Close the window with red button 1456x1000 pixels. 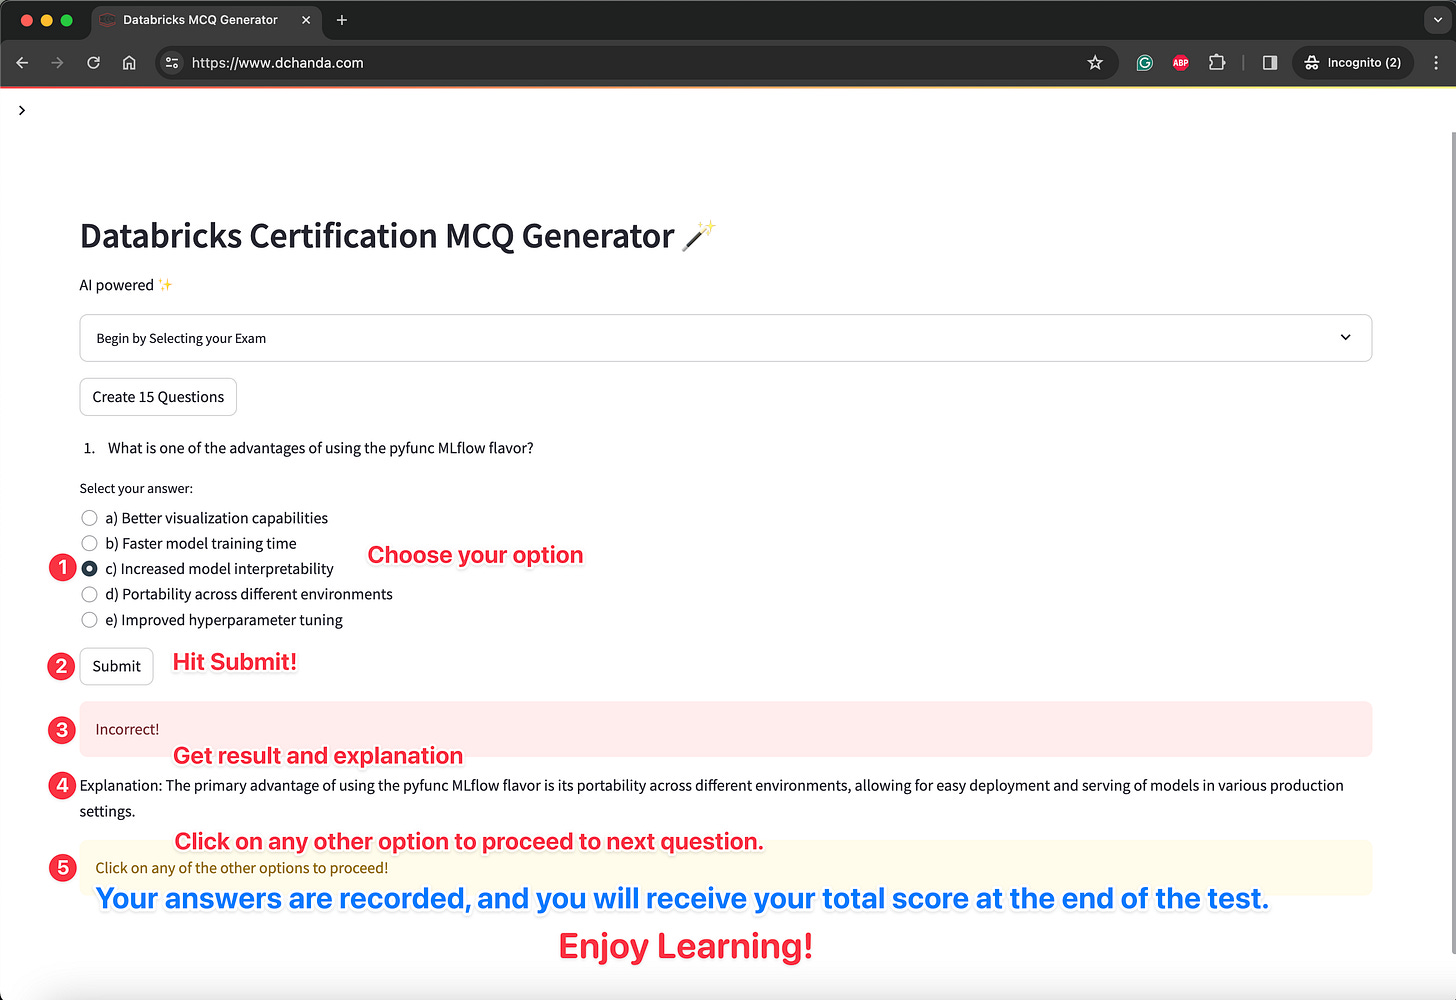pyautogui.click(x=27, y=20)
